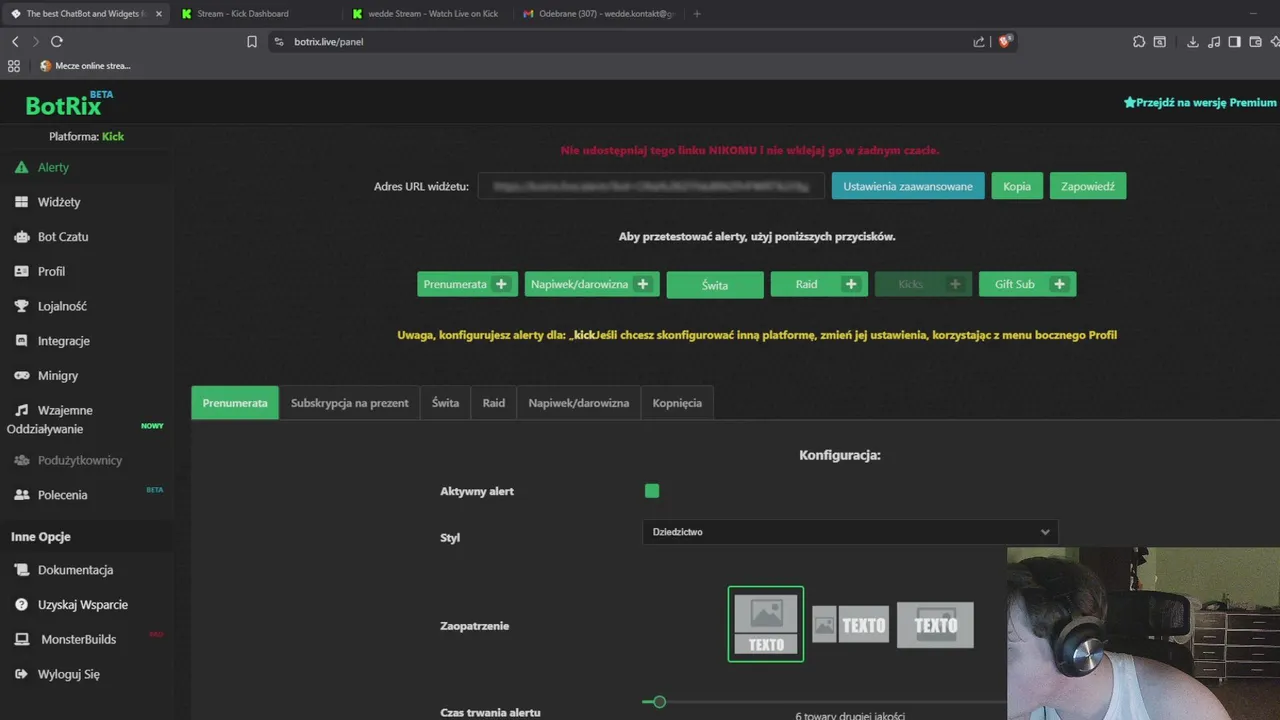The image size is (1280, 720).
Task: Test the Napiwek/darowizna alert button
Action: tap(592, 284)
